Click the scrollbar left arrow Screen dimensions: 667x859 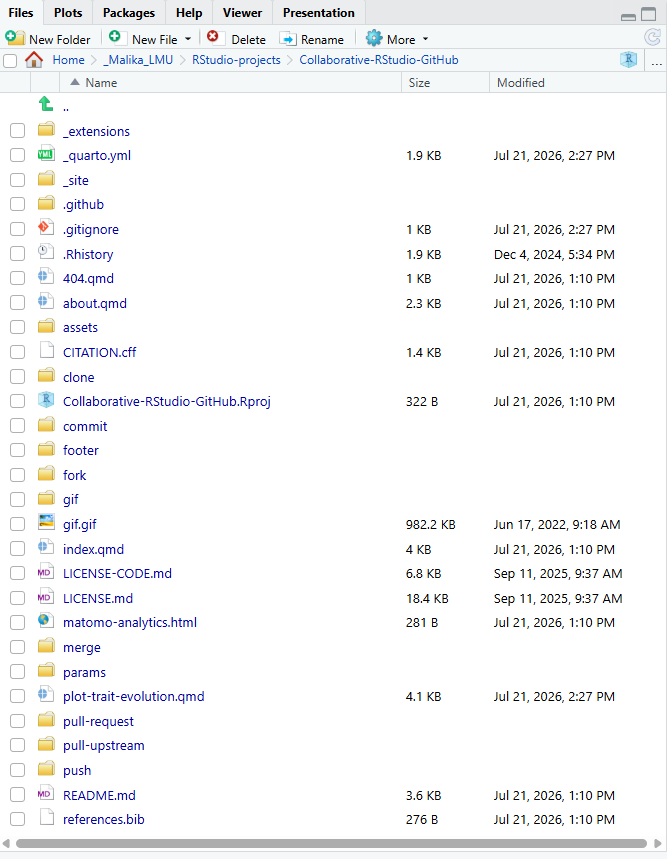tap(6, 843)
